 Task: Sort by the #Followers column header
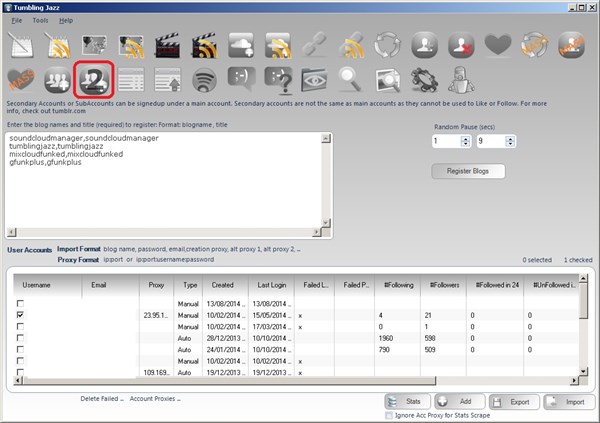click(443, 285)
